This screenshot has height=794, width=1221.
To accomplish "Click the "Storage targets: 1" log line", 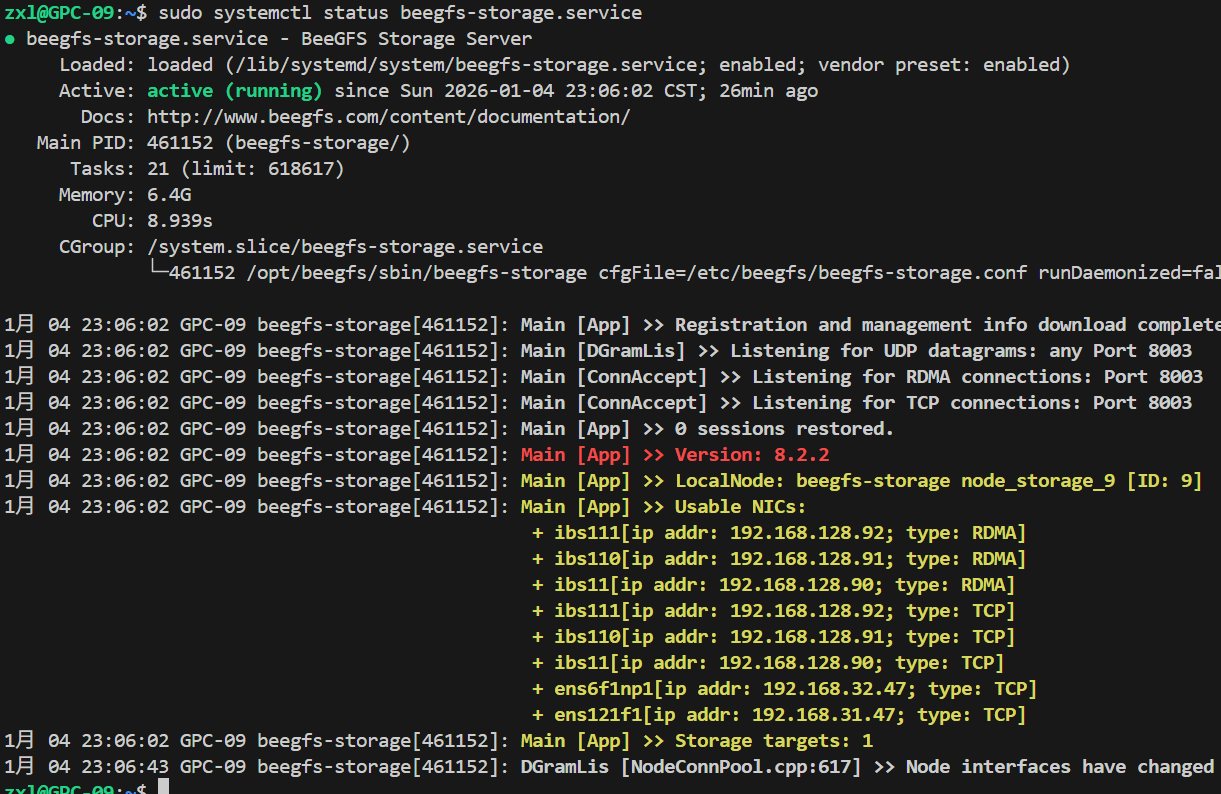I will point(773,741).
